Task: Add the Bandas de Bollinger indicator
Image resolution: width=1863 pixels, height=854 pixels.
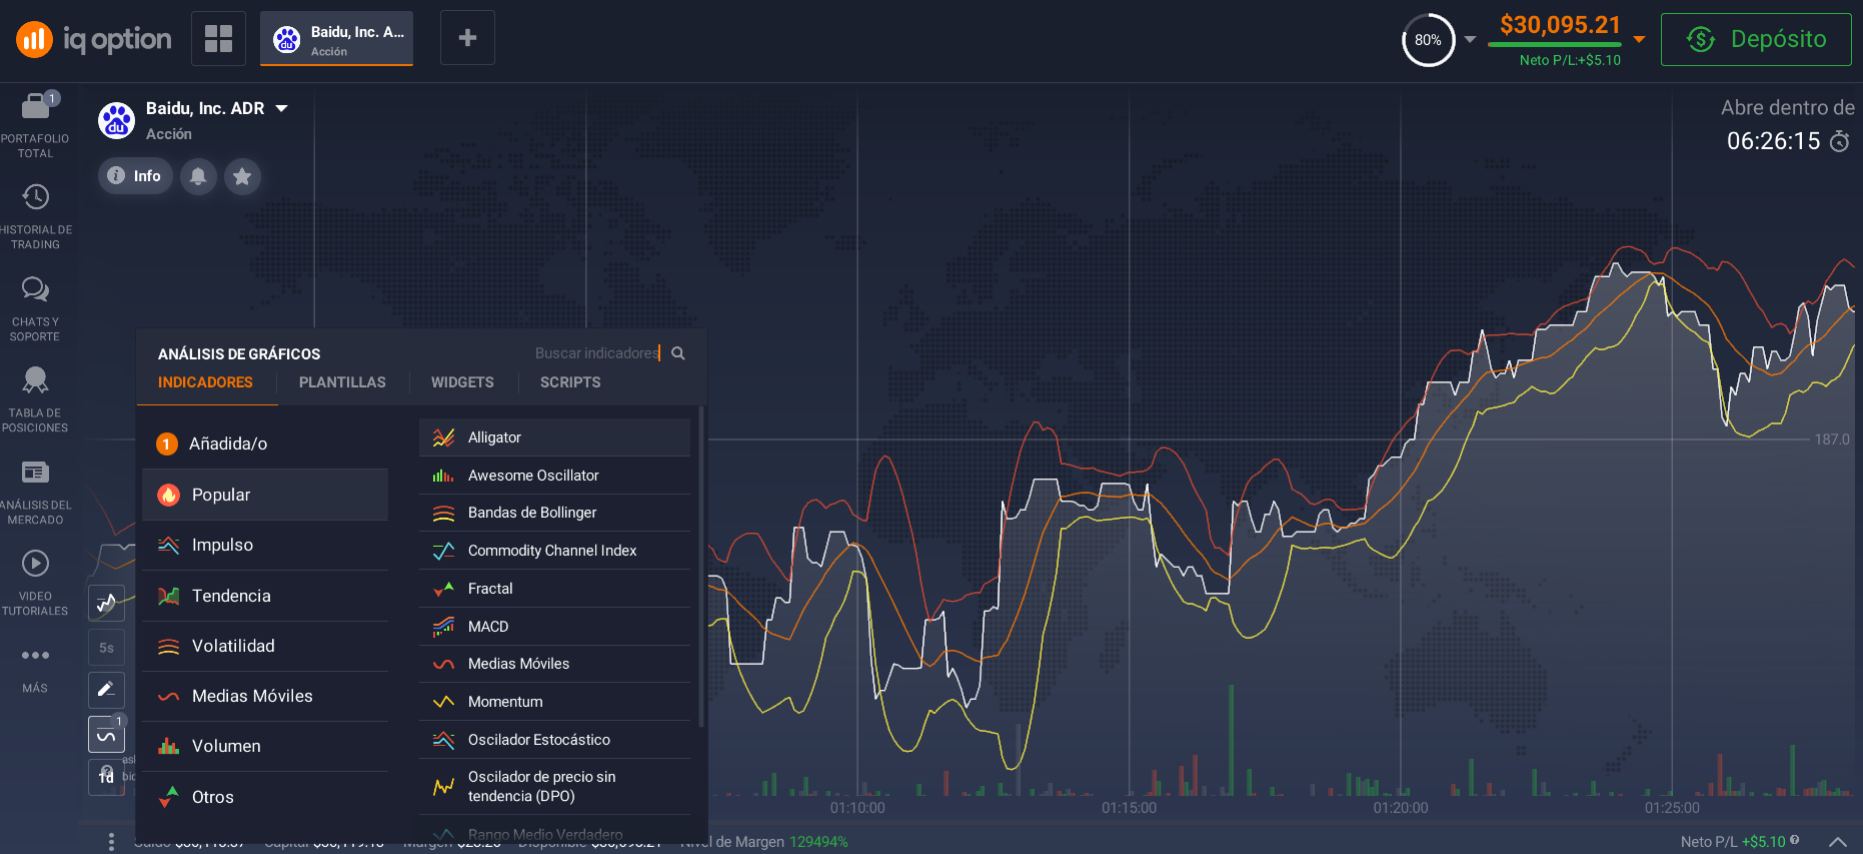Action: (555, 512)
